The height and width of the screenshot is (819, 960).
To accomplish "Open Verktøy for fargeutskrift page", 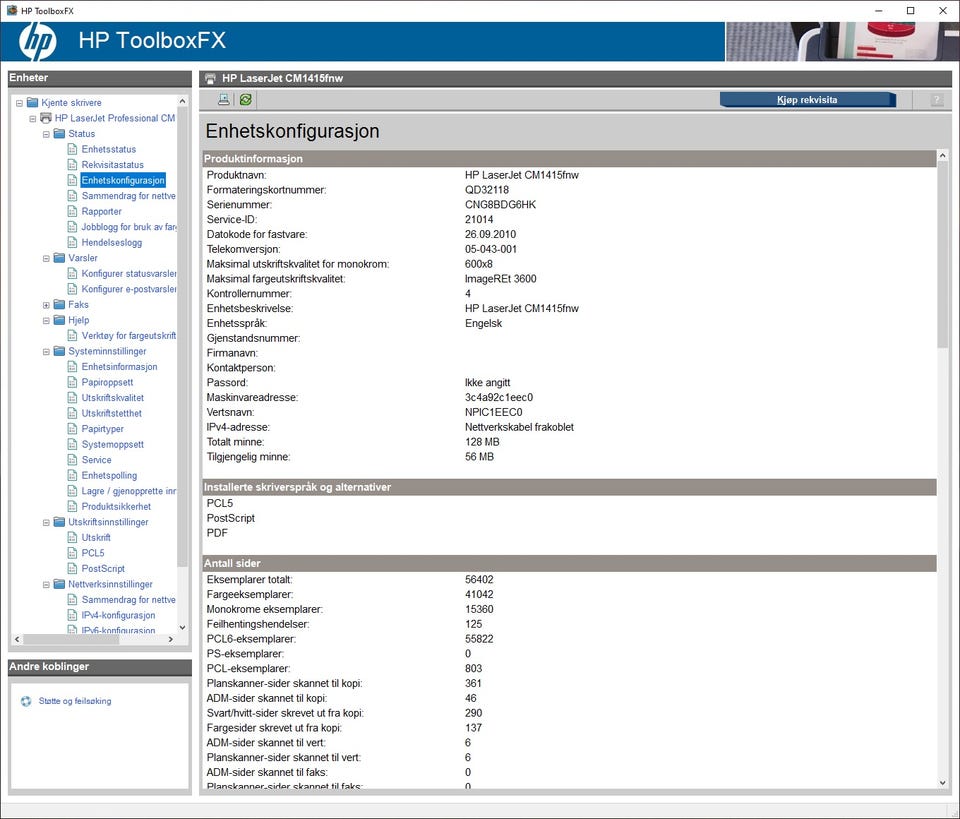I will [x=129, y=335].
